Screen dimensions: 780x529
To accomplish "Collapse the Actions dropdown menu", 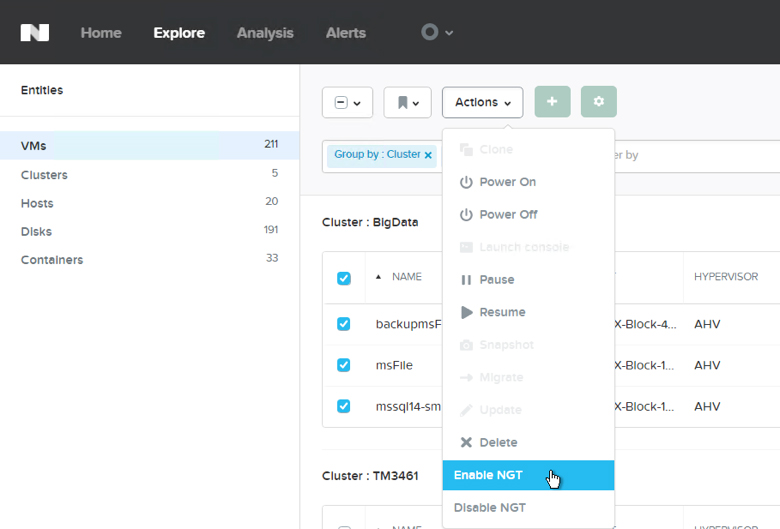I will (482, 102).
